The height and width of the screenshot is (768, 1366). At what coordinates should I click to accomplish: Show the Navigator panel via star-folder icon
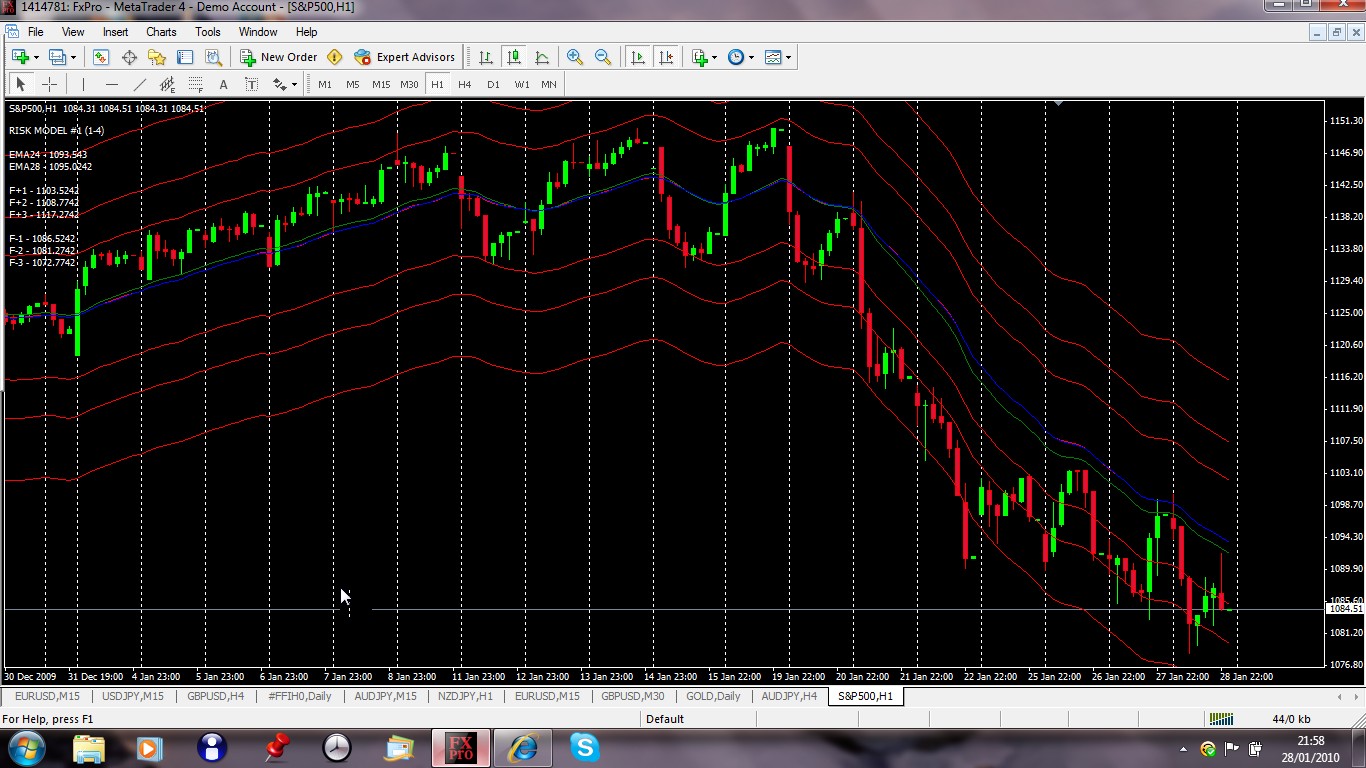[157, 57]
